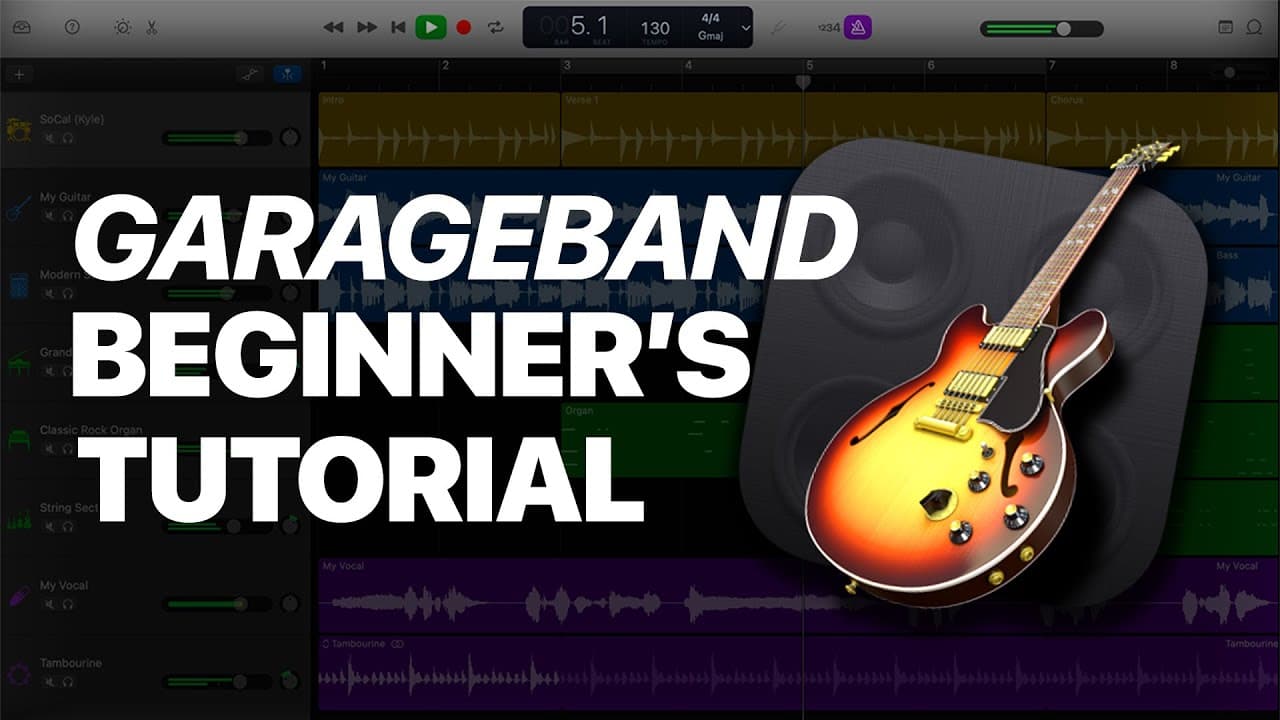Screen dimensions: 1280x720
Task: Adjust the Tambourine volume slider
Action: click(217, 682)
